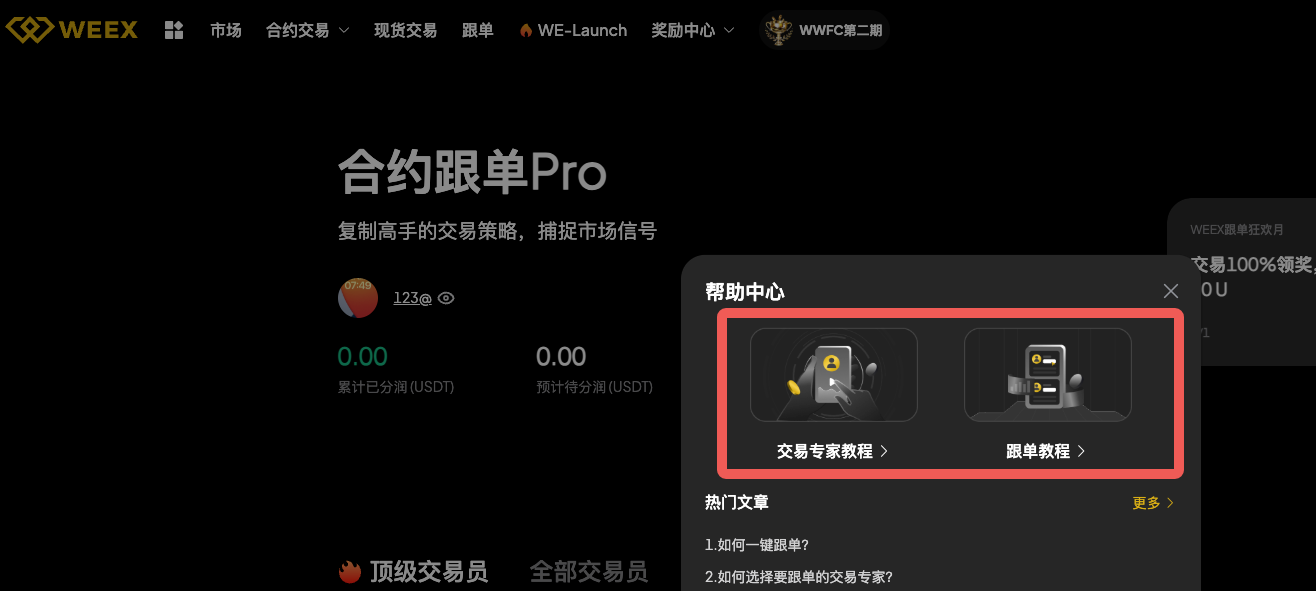Click the user avatar picture

pos(358,298)
